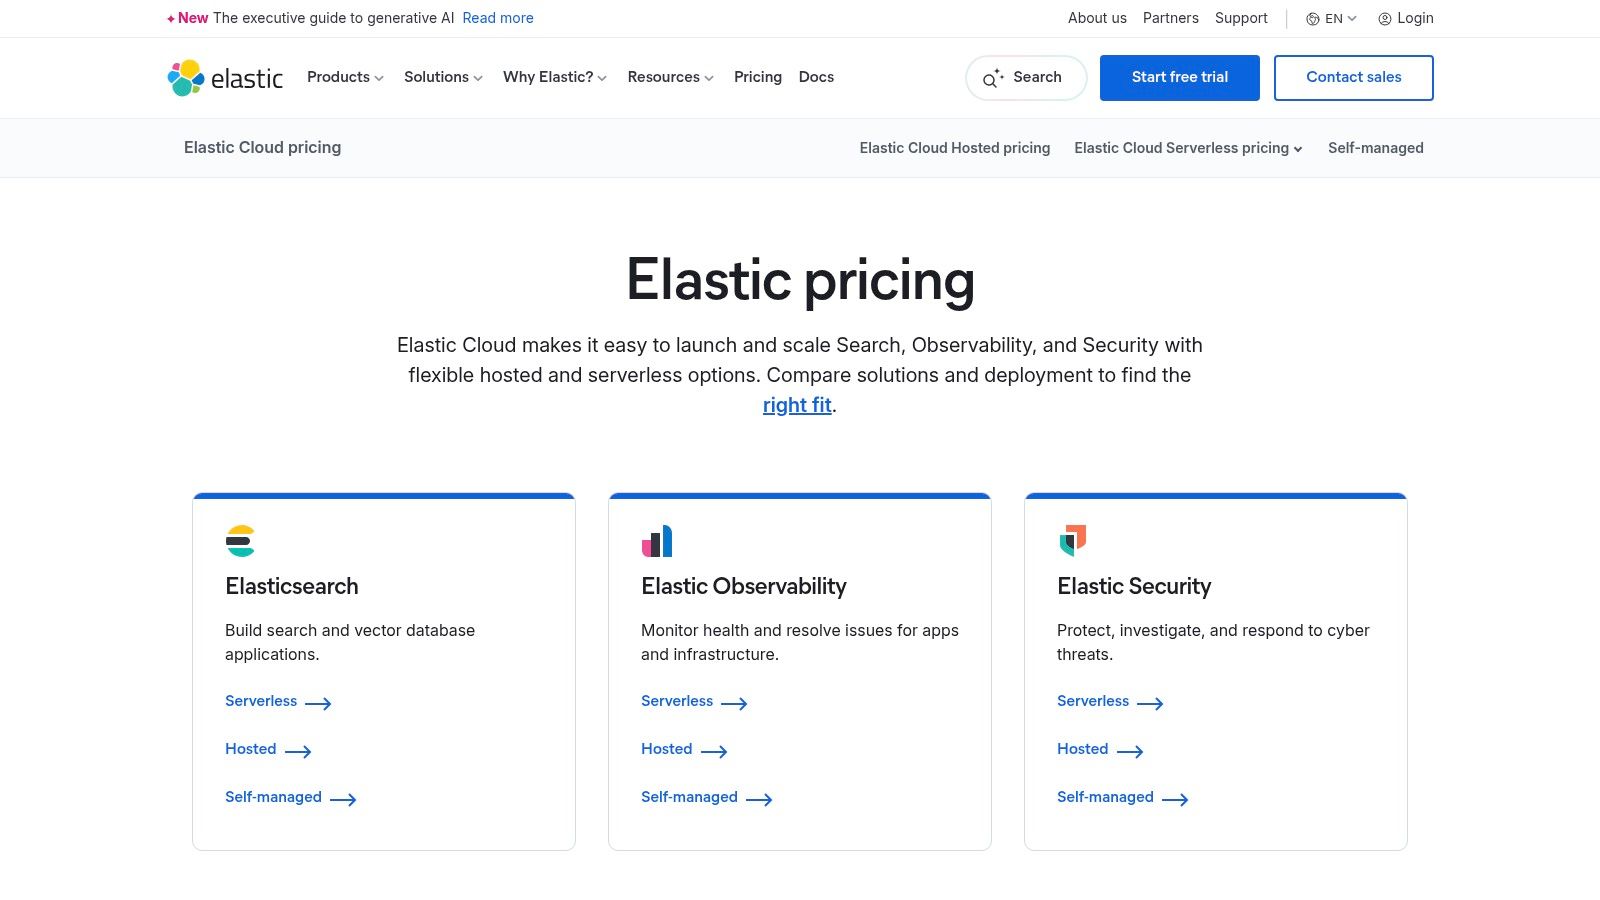Click the Contact sales button
The image size is (1600, 900).
1354,77
